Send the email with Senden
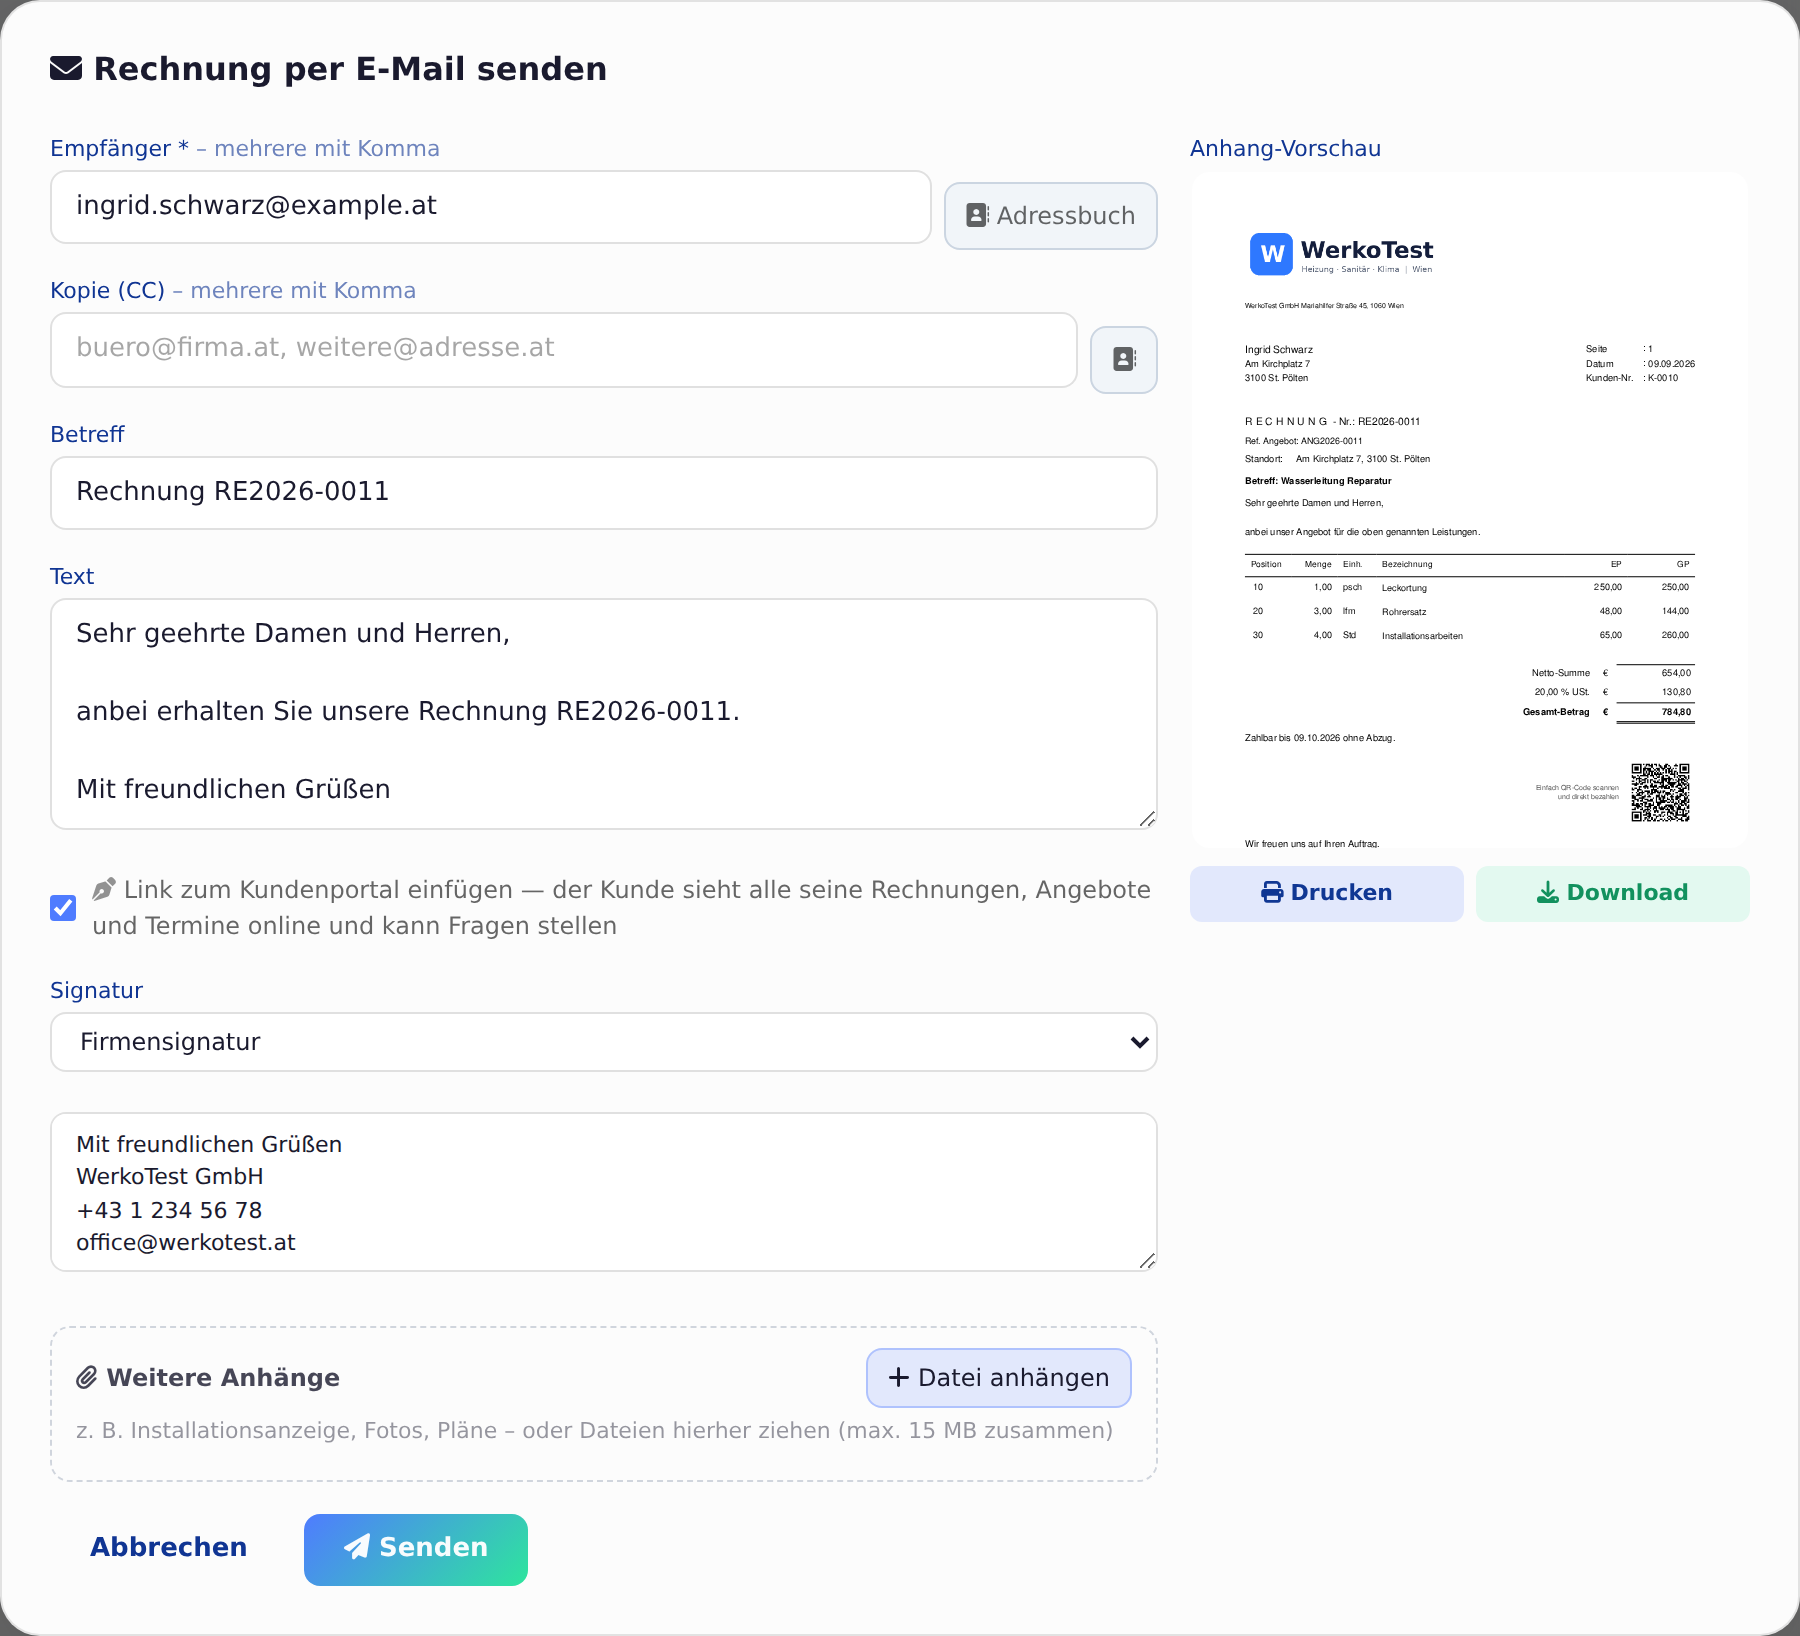The height and width of the screenshot is (1636, 1800). click(416, 1549)
